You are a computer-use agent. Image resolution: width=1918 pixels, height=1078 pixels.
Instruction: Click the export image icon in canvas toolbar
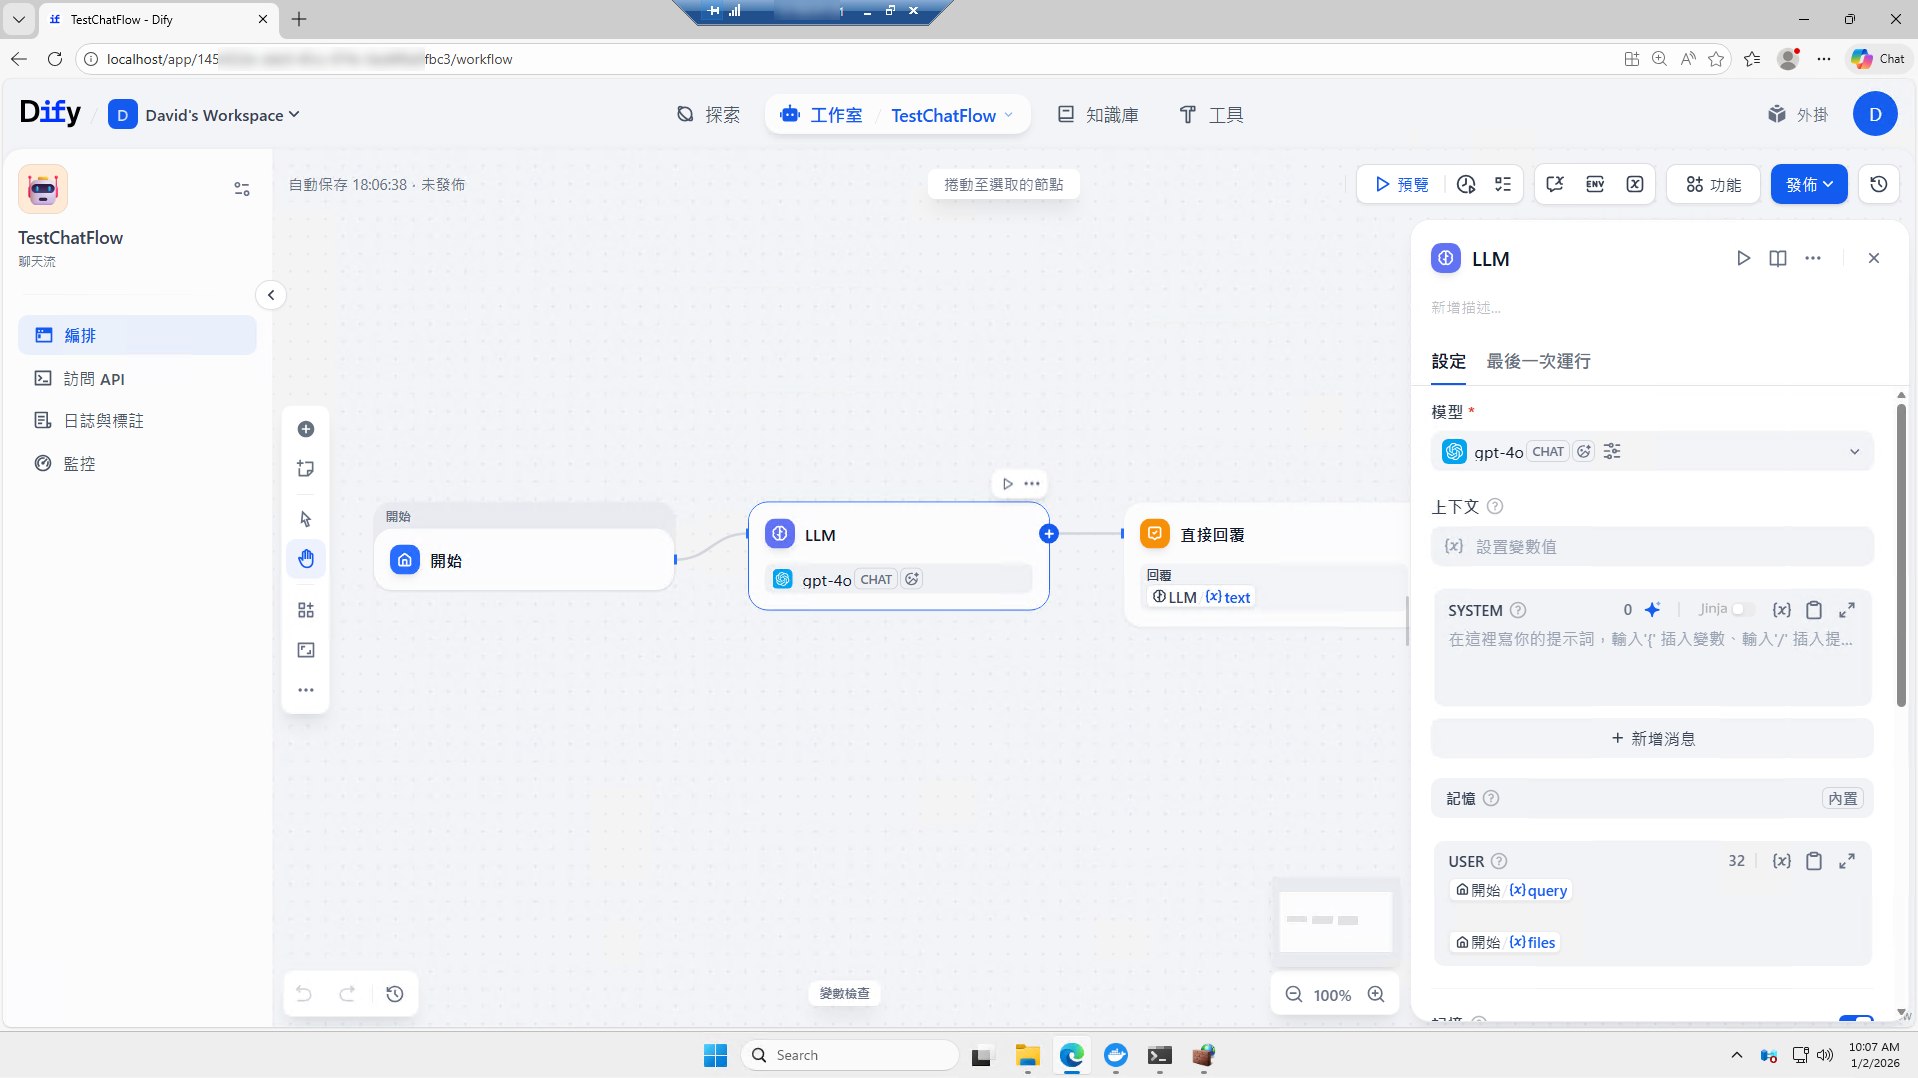(x=306, y=650)
